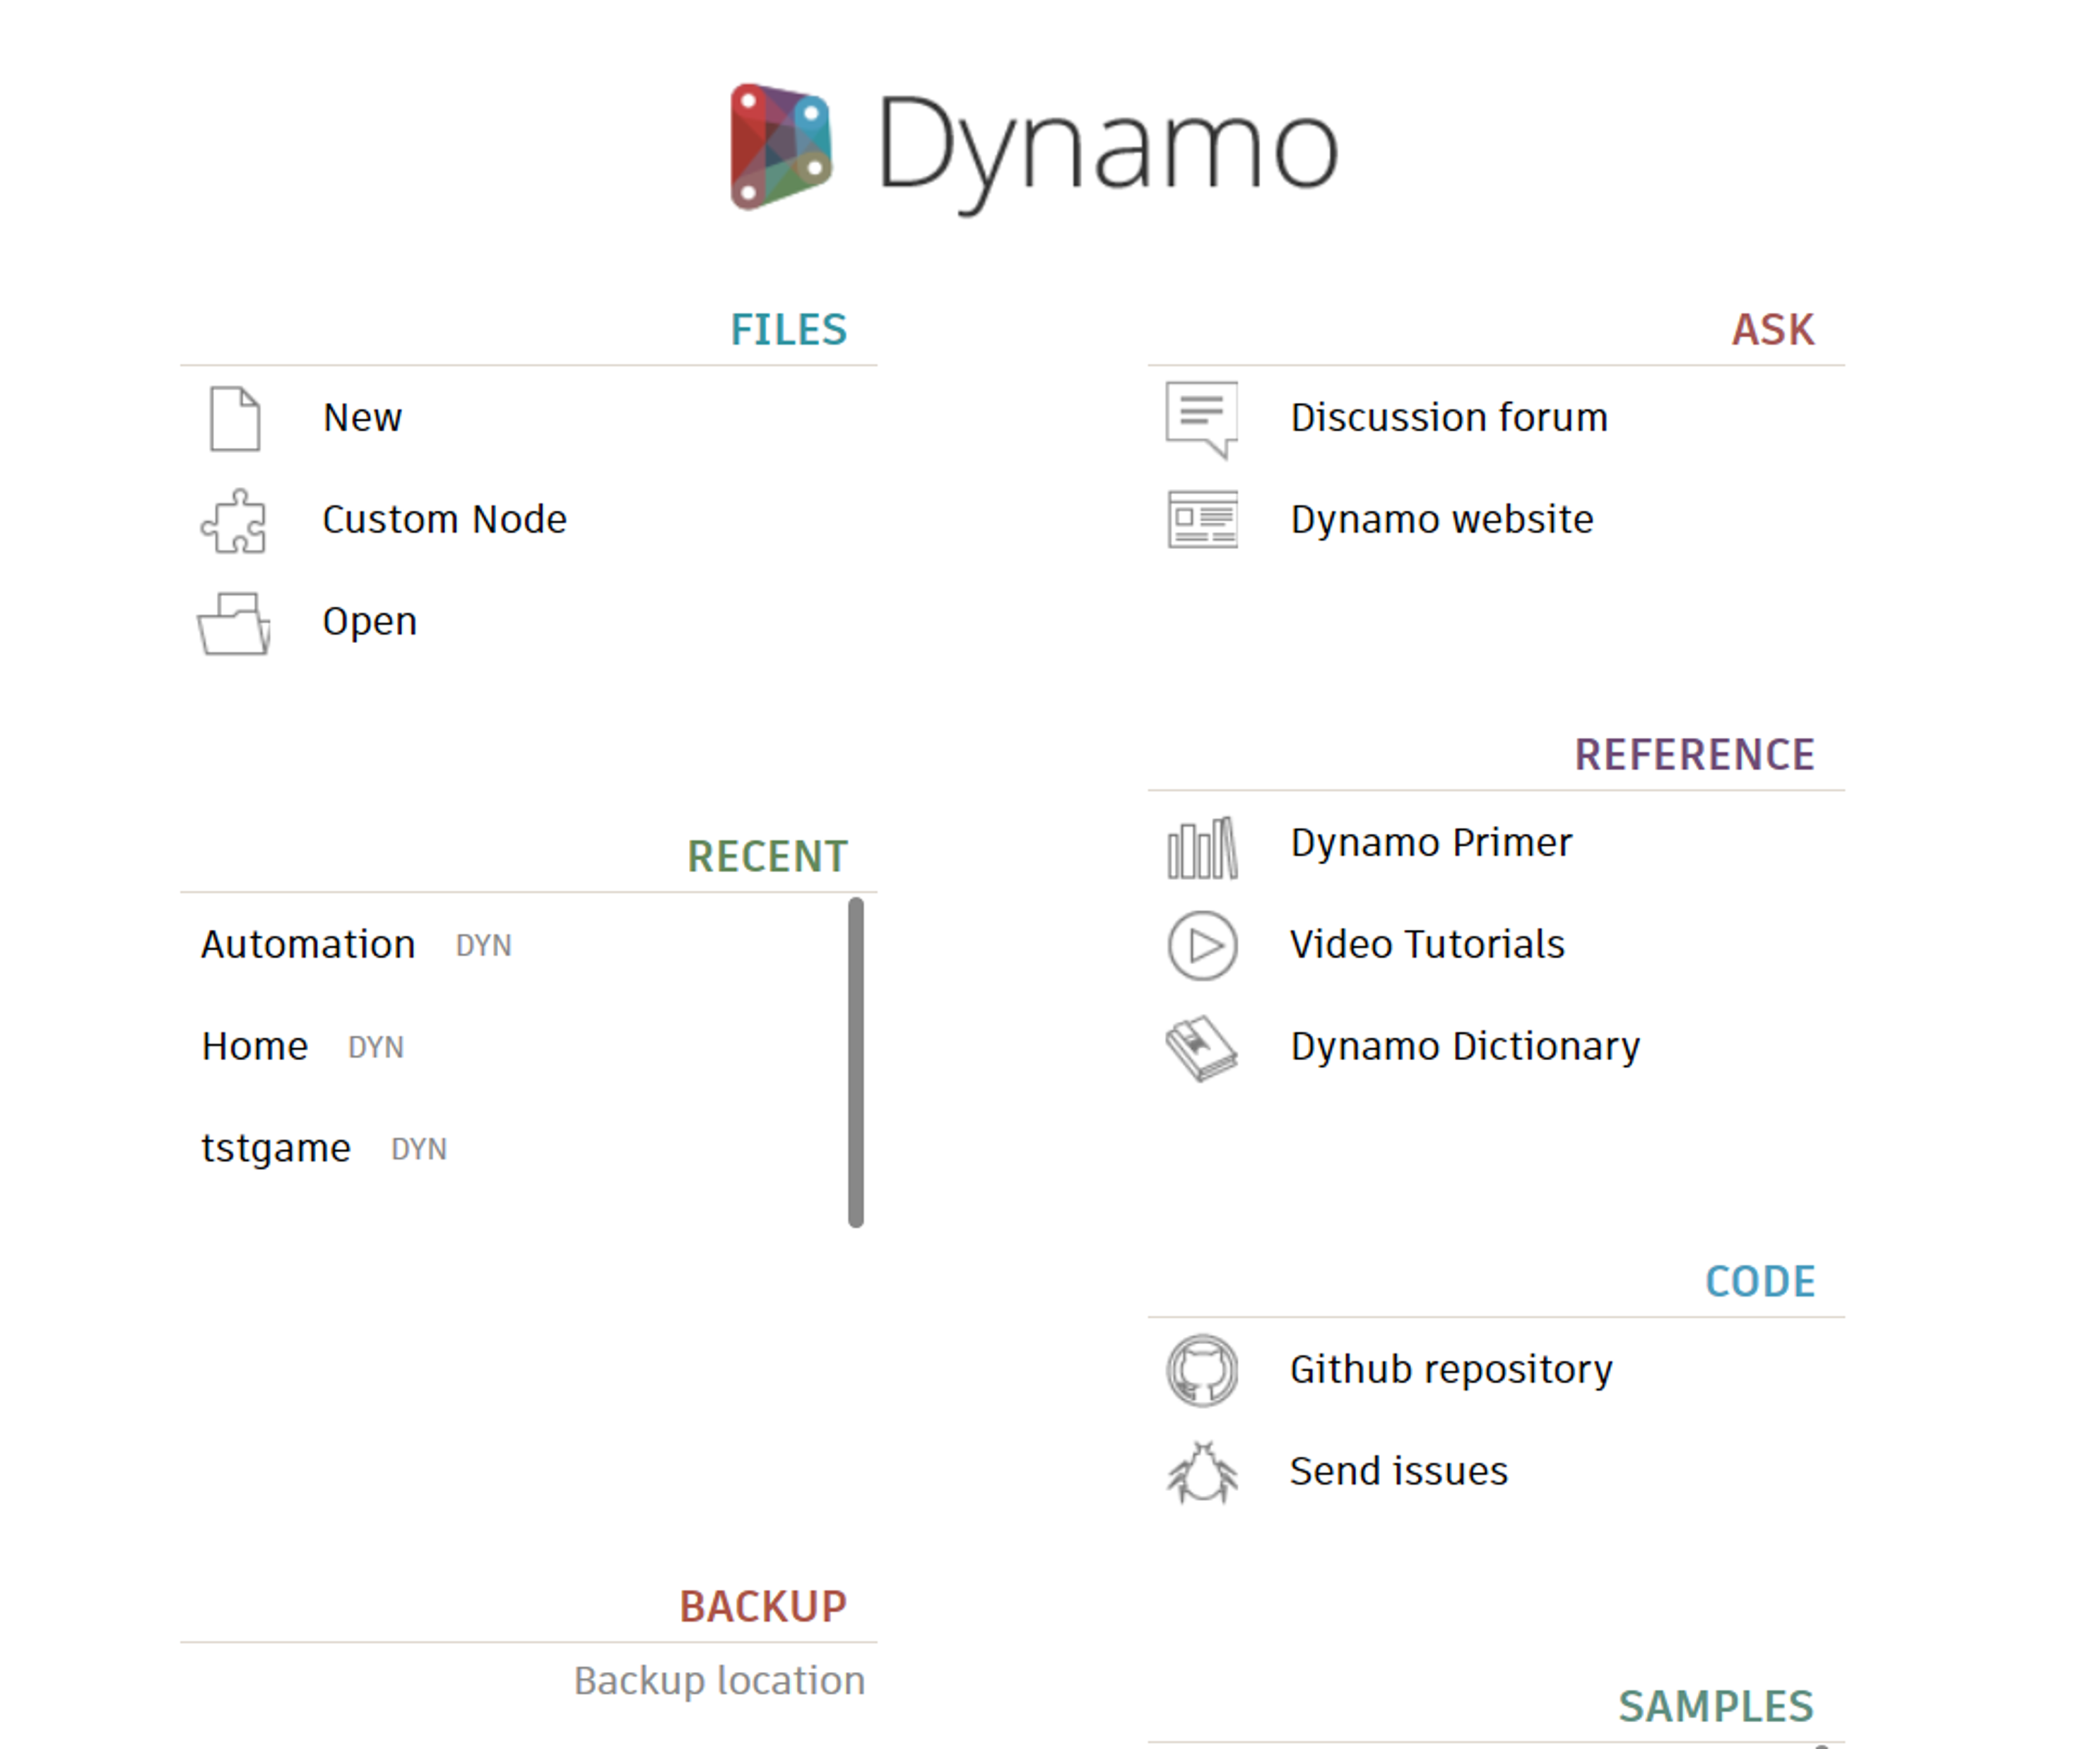
Task: Click the BACKUP section heading
Action: point(763,1607)
